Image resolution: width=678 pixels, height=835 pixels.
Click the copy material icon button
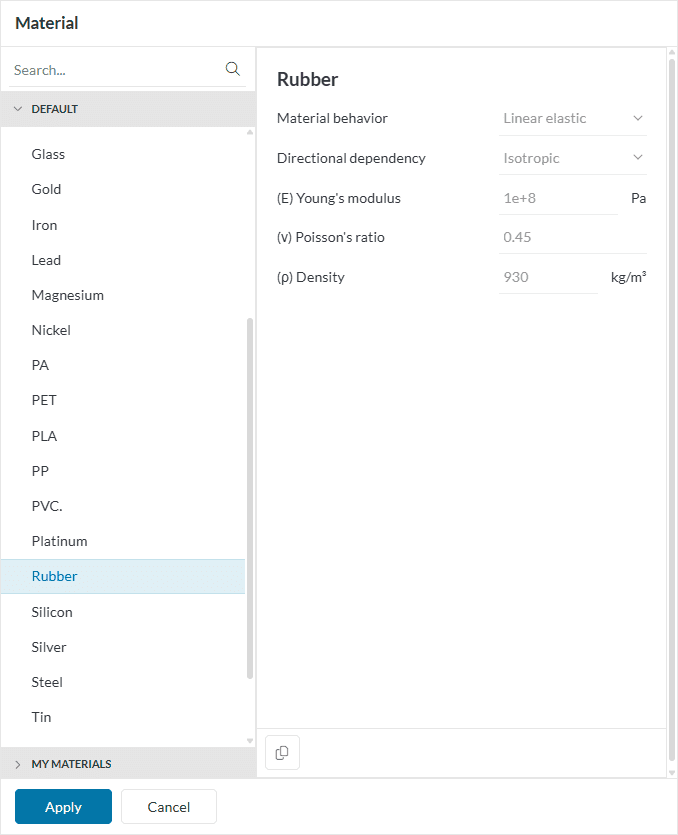282,753
